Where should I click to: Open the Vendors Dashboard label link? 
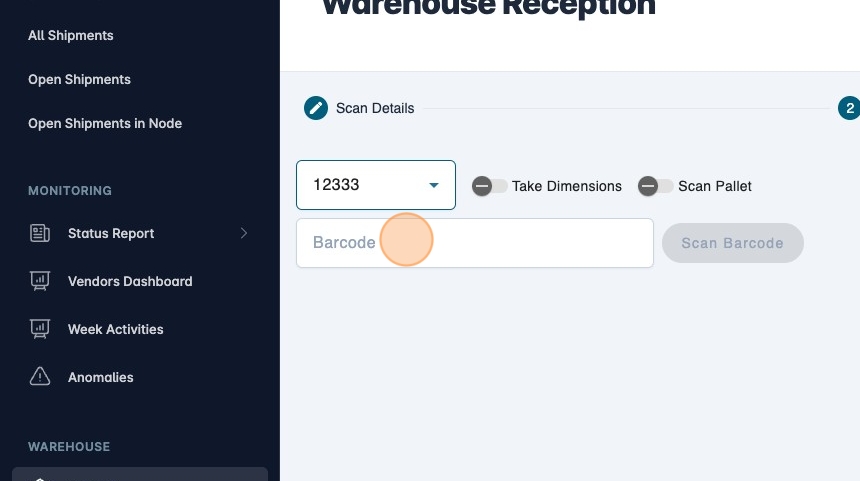pyautogui.click(x=130, y=281)
